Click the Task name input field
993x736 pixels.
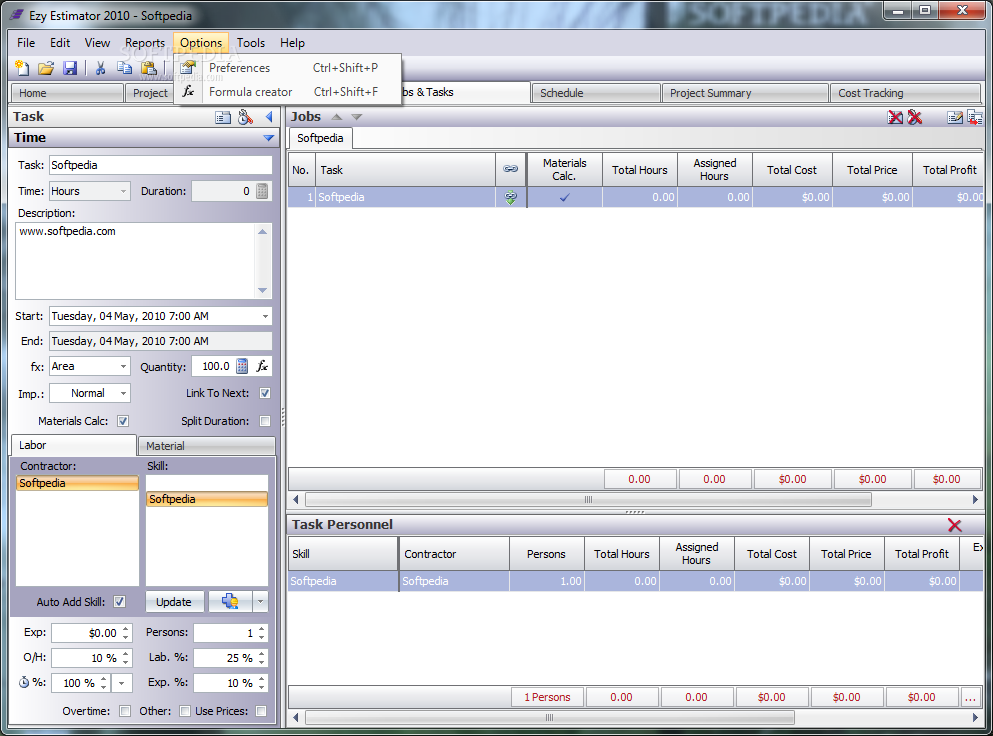click(161, 165)
